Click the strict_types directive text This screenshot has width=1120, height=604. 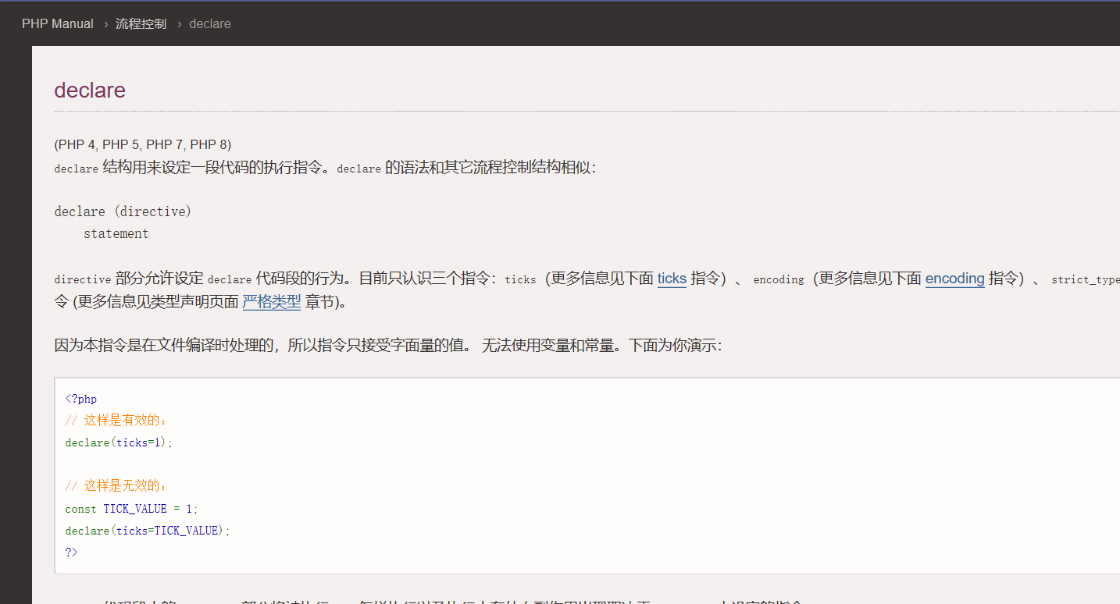click(1084, 279)
